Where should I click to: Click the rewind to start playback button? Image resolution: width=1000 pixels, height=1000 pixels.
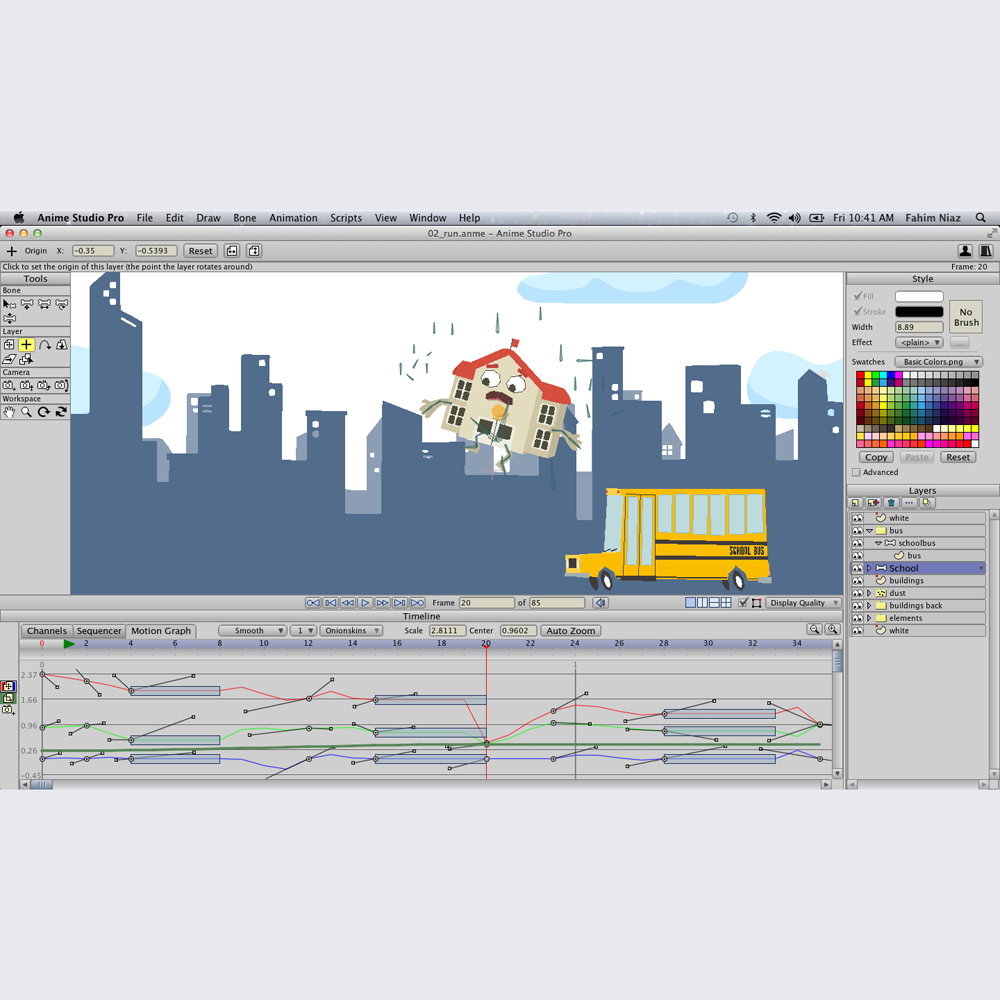pos(312,603)
